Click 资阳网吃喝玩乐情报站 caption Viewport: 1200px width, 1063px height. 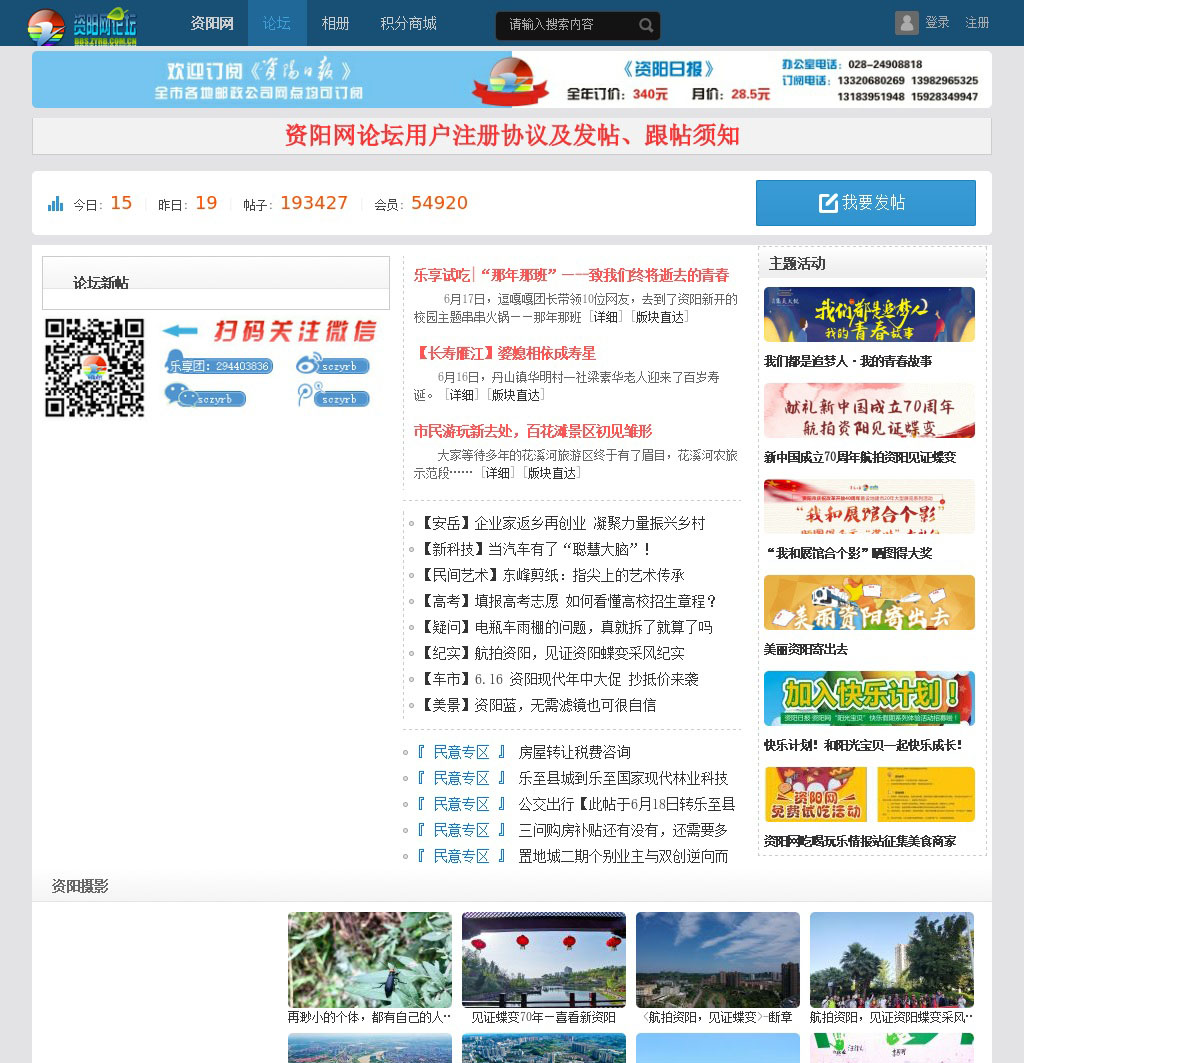point(860,841)
